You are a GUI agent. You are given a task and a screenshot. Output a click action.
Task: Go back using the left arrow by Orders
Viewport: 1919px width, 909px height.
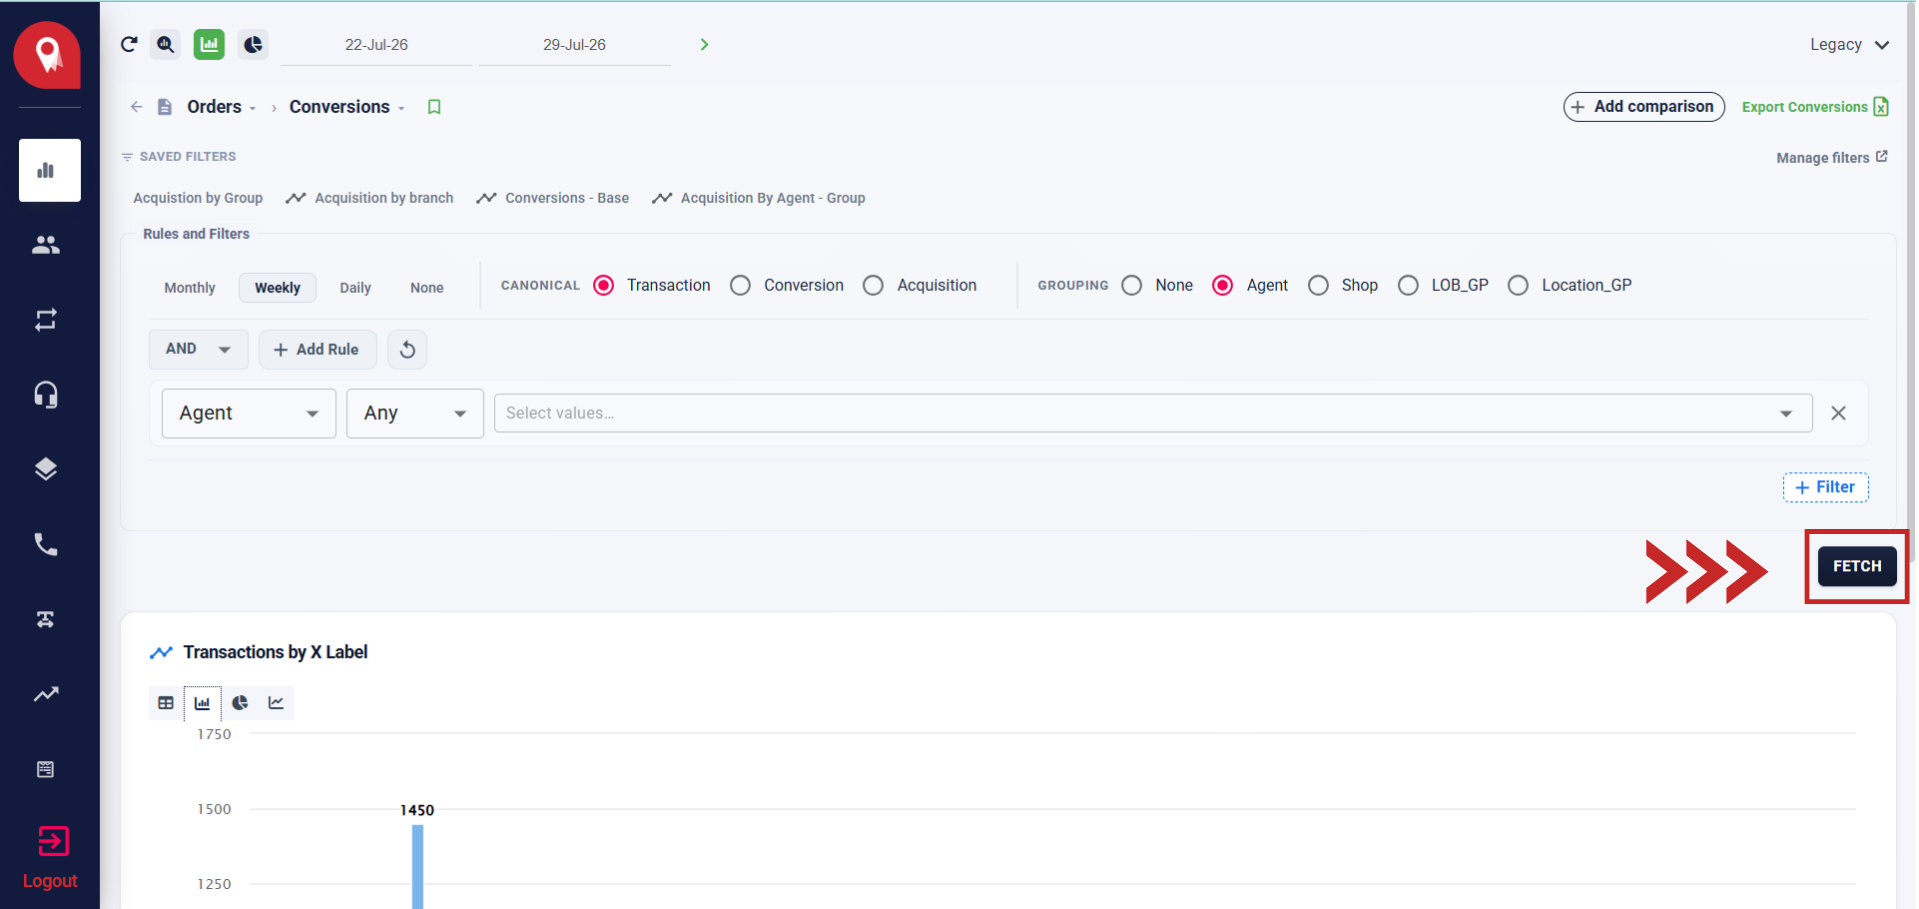137,107
